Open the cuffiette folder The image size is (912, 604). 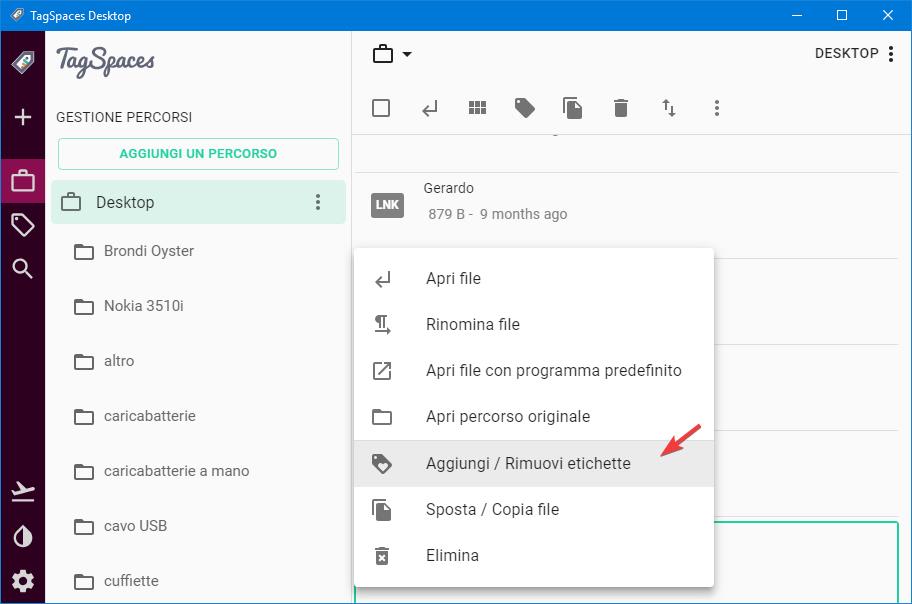[131, 581]
